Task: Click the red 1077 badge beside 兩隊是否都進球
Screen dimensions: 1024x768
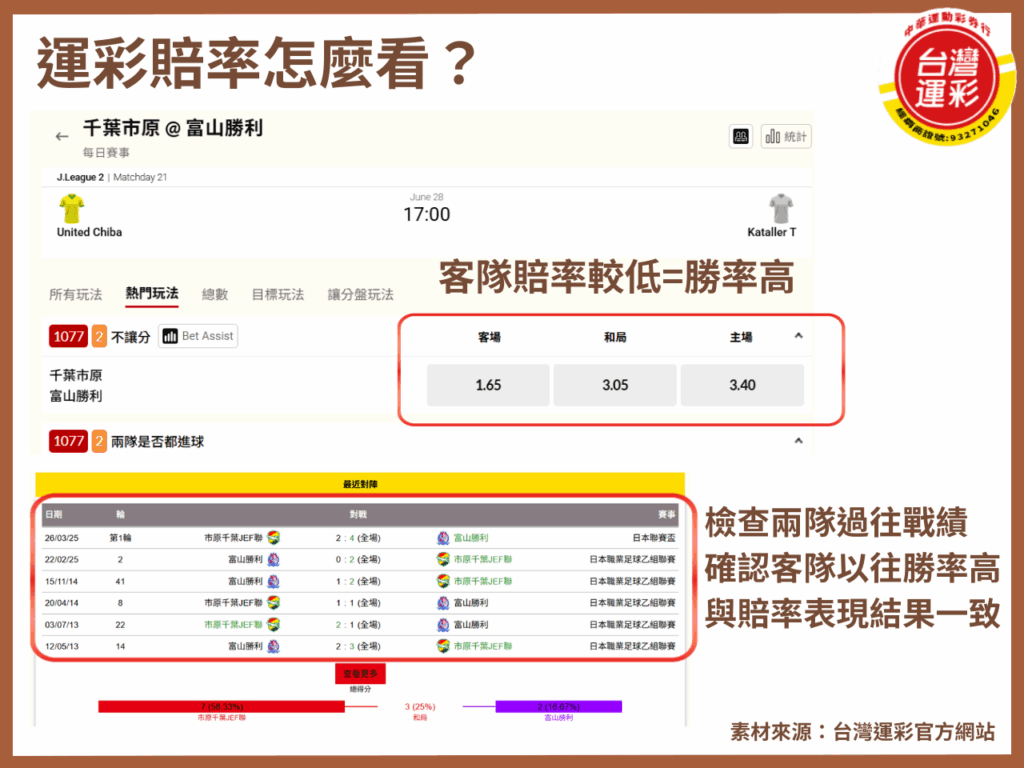Action: pyautogui.click(x=69, y=441)
